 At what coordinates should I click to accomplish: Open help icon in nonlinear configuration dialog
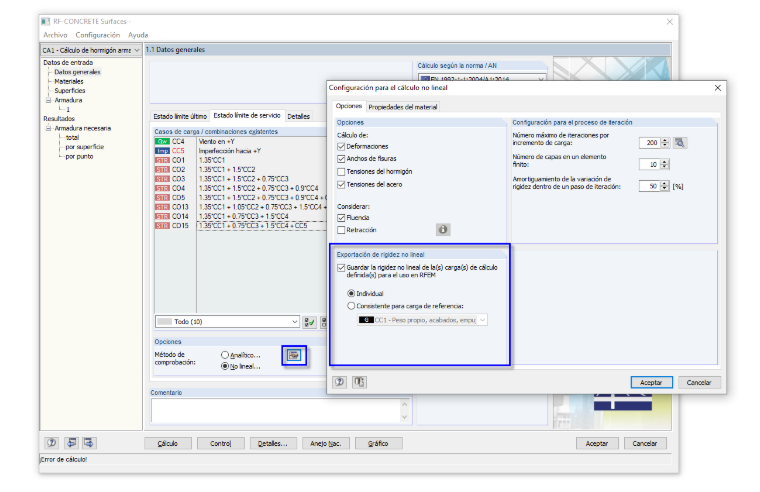tap(339, 382)
